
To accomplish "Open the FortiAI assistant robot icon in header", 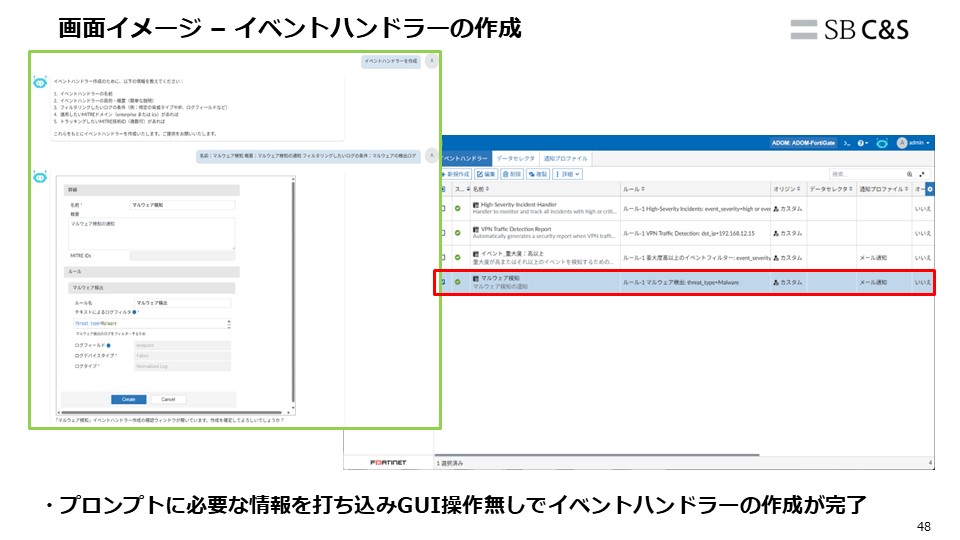I will (x=882, y=144).
